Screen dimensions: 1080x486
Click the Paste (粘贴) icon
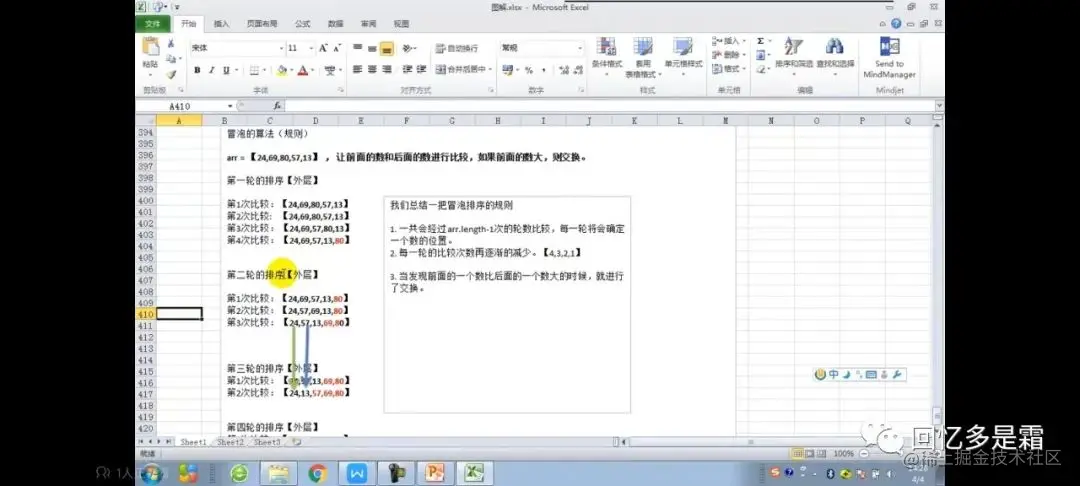tap(150, 47)
